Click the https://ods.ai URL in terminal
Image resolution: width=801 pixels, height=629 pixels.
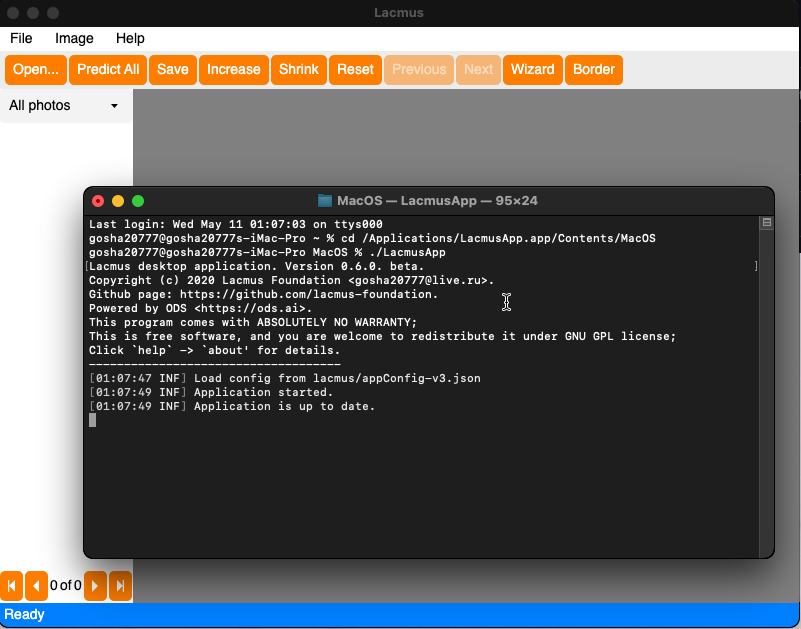[x=253, y=309]
